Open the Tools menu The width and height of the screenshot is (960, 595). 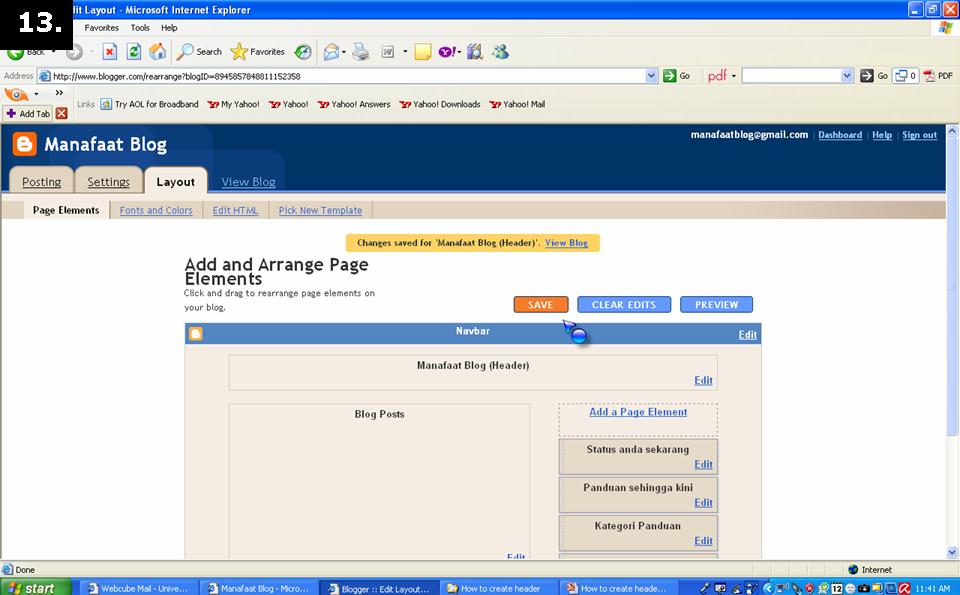click(140, 28)
